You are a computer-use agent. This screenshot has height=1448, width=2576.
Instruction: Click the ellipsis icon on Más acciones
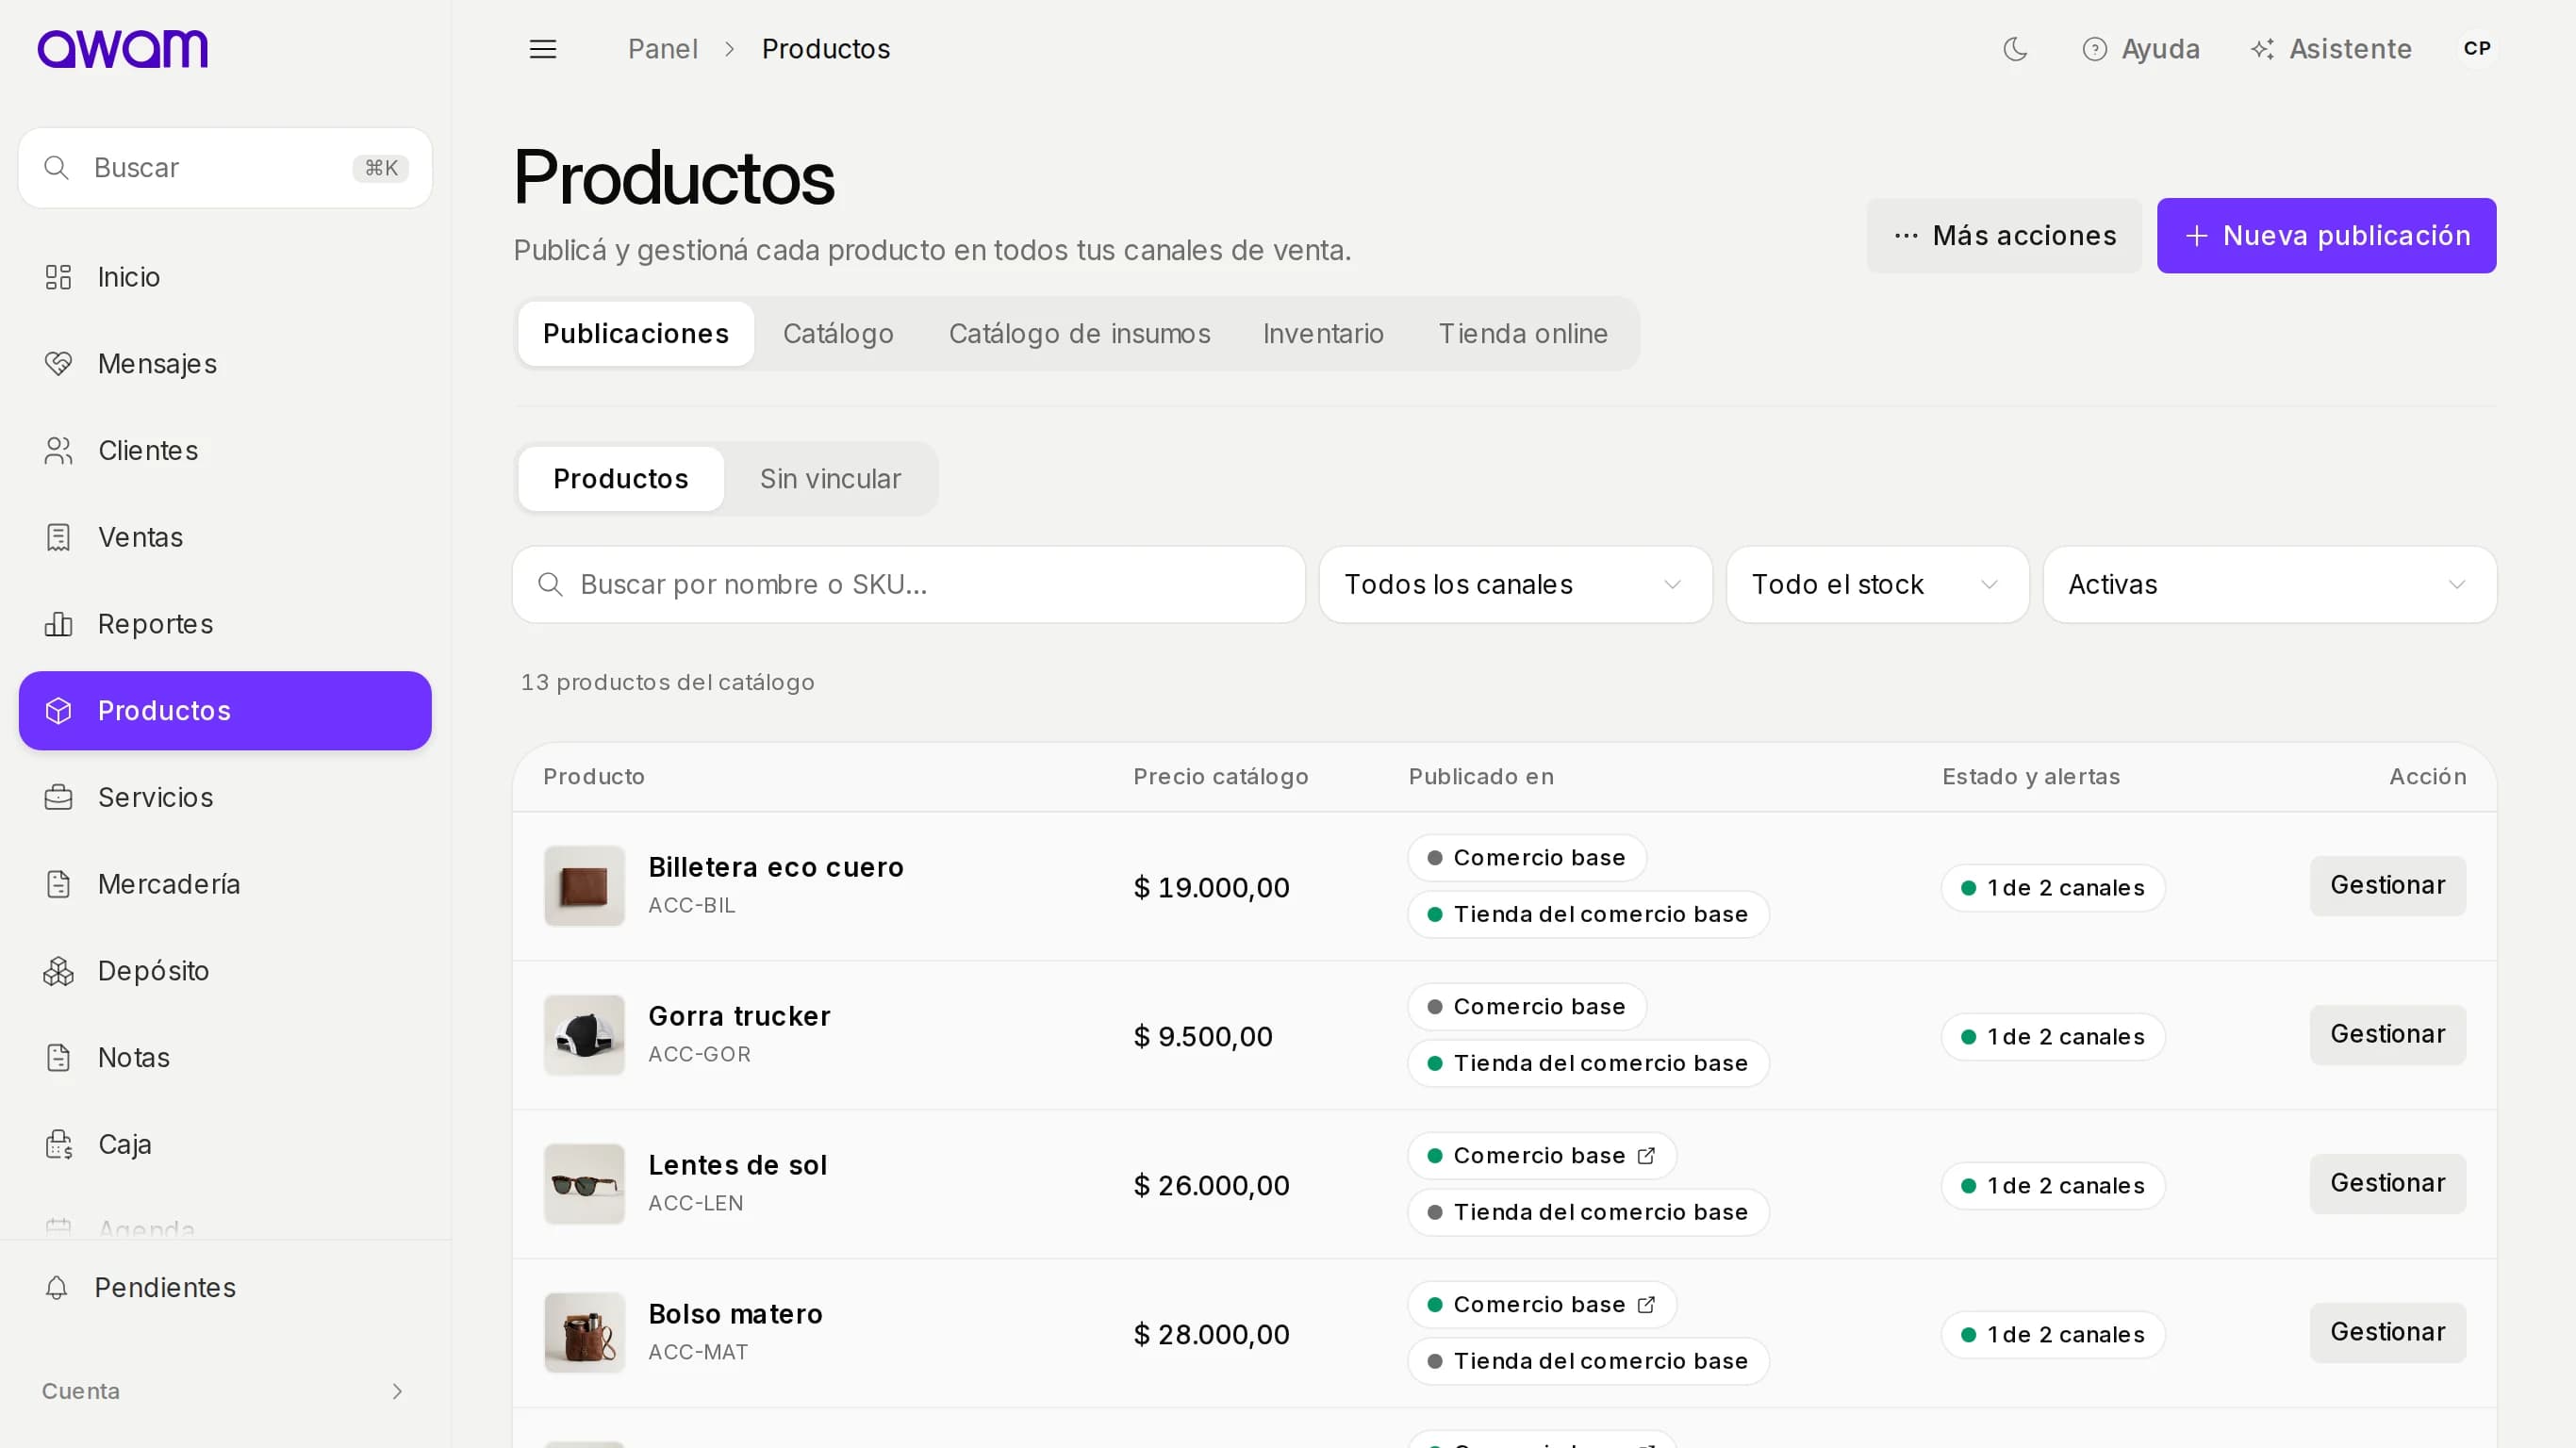pyautogui.click(x=1906, y=236)
